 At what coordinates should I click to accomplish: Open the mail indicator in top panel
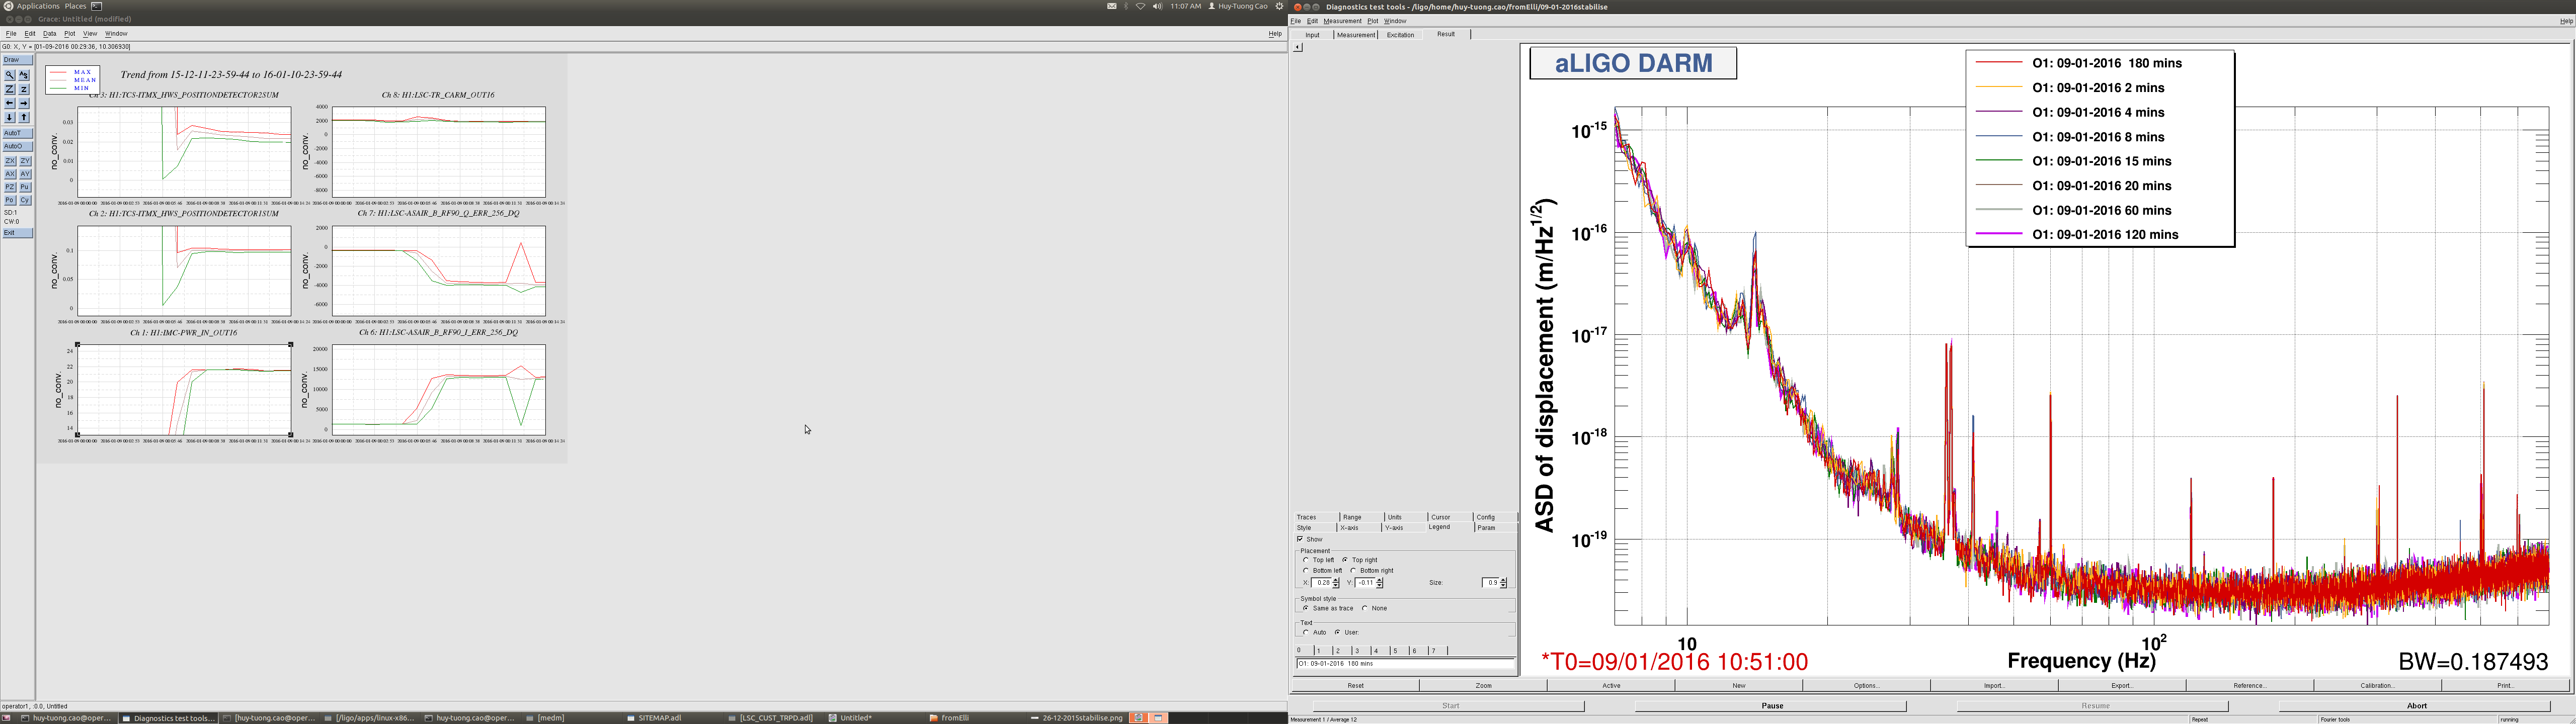coord(1112,6)
